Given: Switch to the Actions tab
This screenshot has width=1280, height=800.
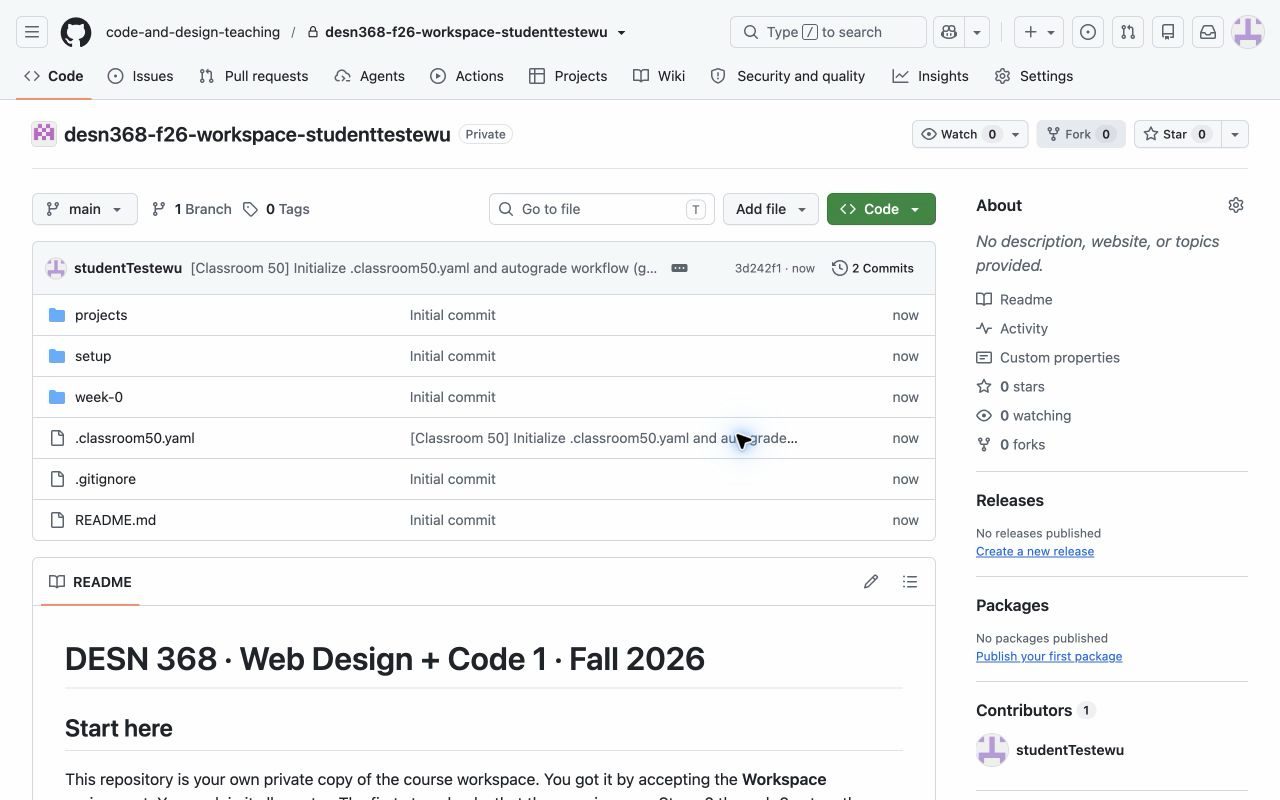Looking at the screenshot, I should (x=467, y=76).
